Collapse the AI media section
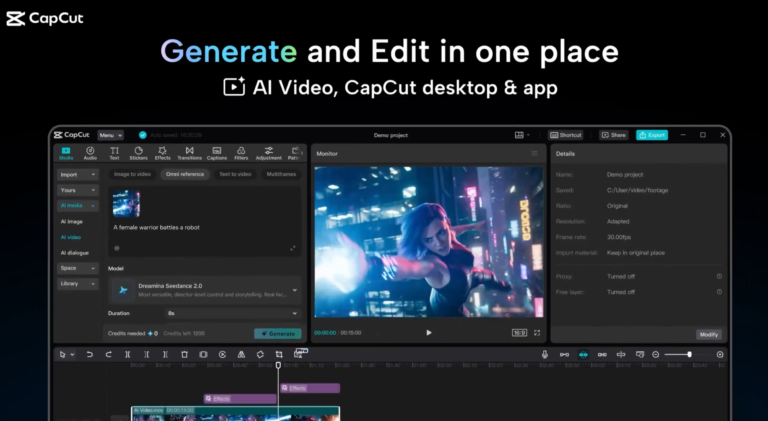768x421 pixels. 77,206
